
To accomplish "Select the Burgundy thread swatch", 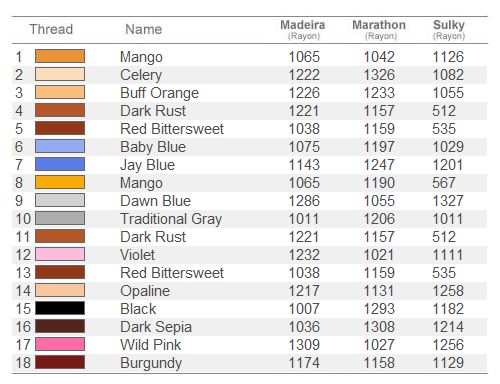I will (60, 362).
